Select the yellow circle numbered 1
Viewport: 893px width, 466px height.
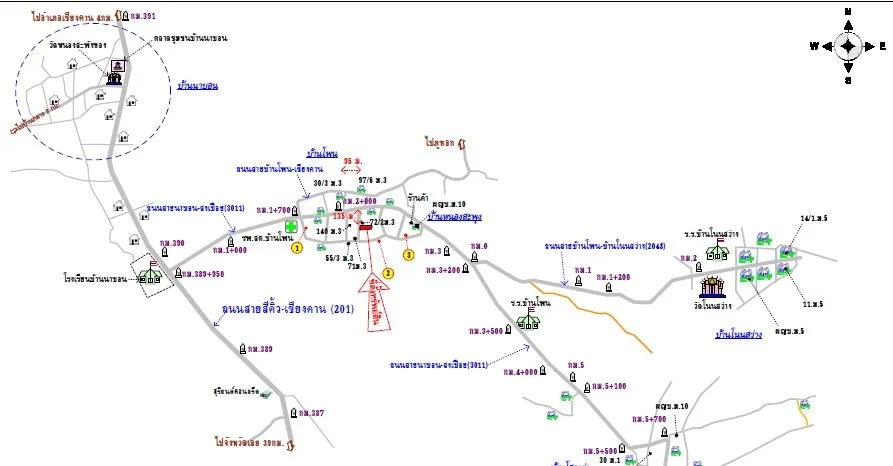297,248
